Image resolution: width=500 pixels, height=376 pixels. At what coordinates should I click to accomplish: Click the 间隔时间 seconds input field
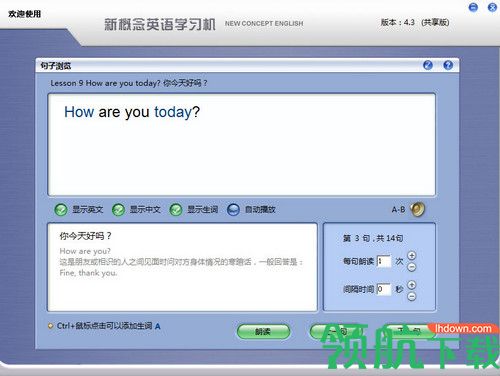coord(383,289)
